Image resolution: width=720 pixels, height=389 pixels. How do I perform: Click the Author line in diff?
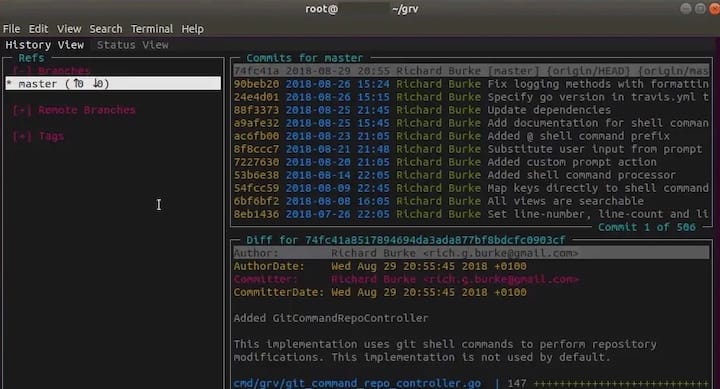coord(471,253)
